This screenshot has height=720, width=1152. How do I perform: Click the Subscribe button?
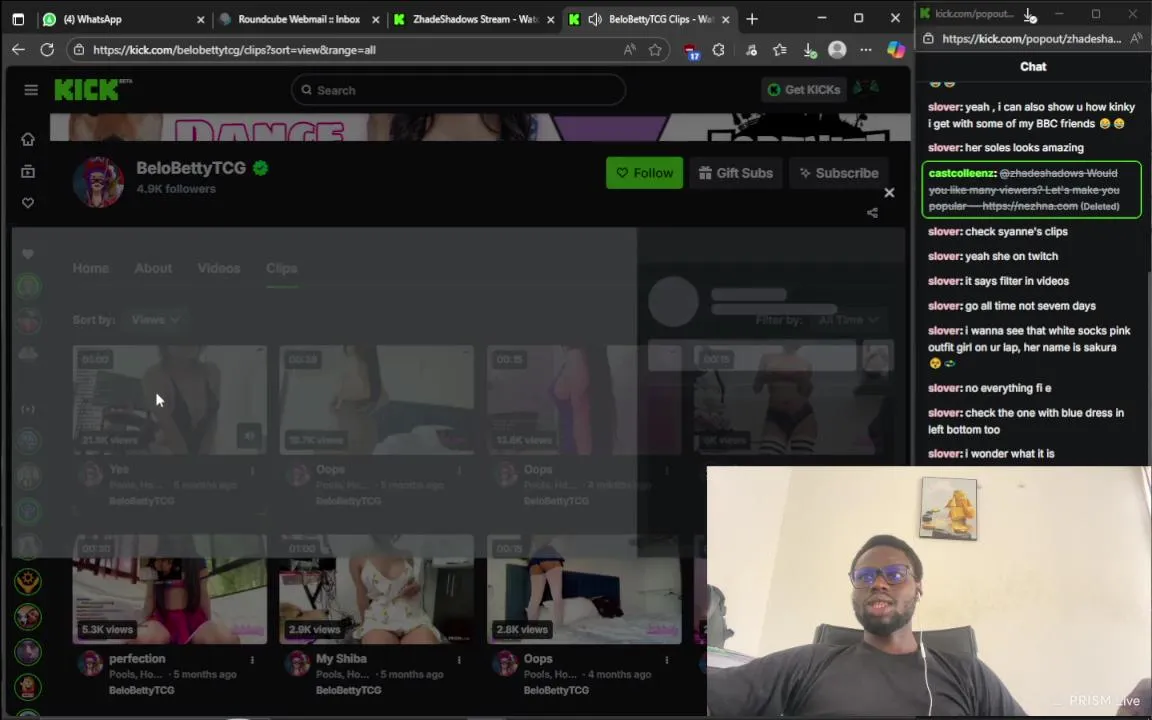click(x=839, y=173)
